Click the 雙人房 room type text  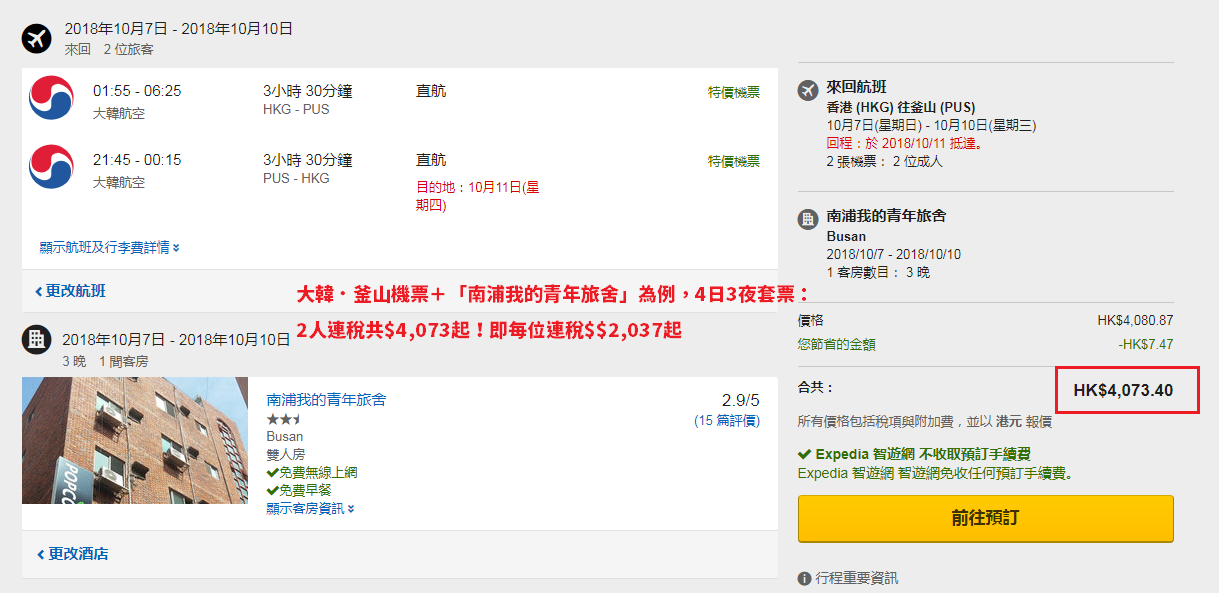click(x=286, y=454)
